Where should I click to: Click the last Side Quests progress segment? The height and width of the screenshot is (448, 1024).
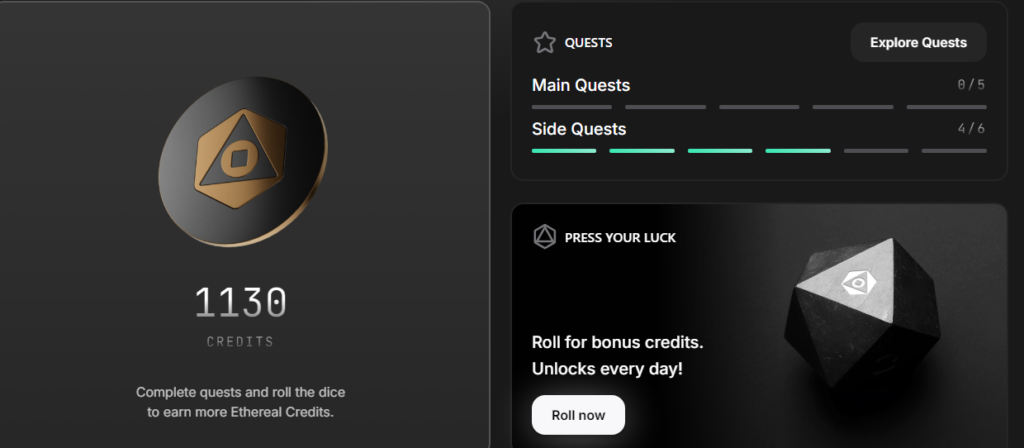953,151
